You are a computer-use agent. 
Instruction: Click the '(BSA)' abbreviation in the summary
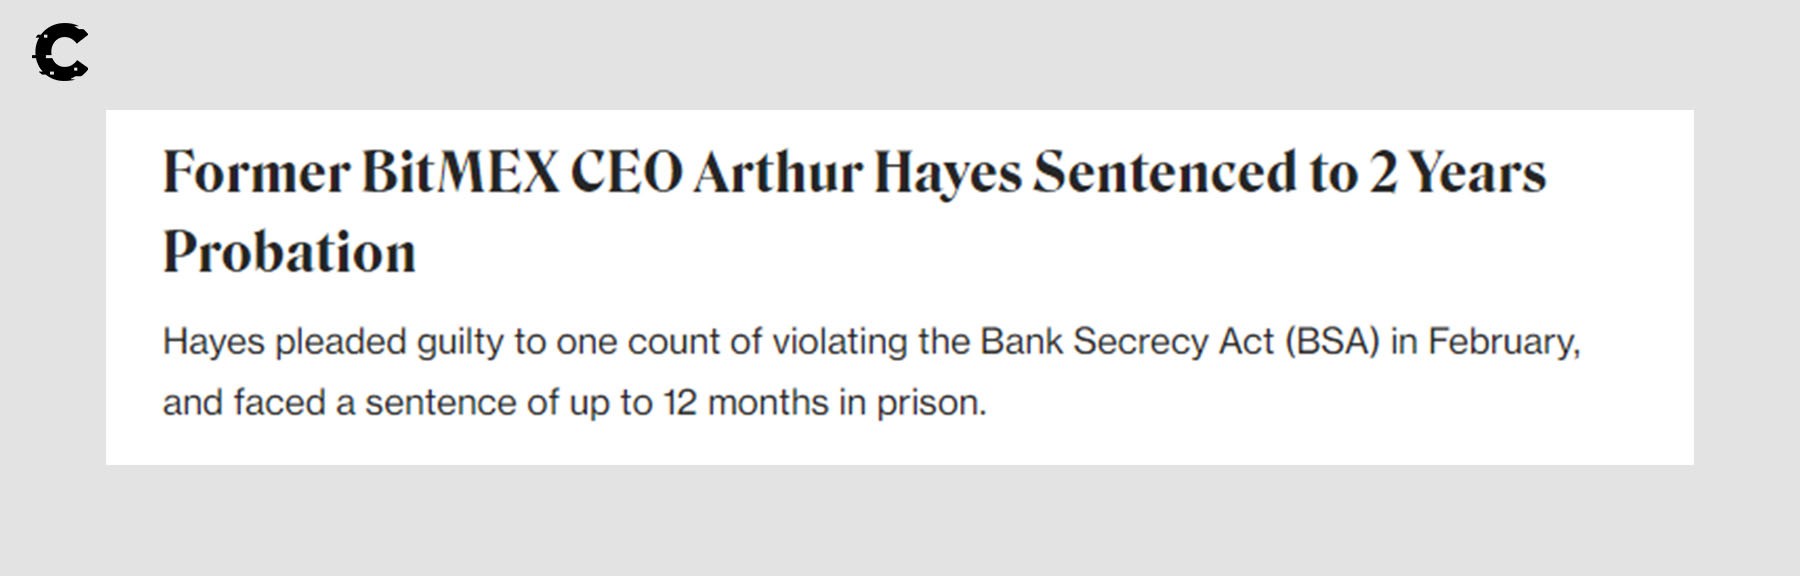pyautogui.click(x=1332, y=342)
